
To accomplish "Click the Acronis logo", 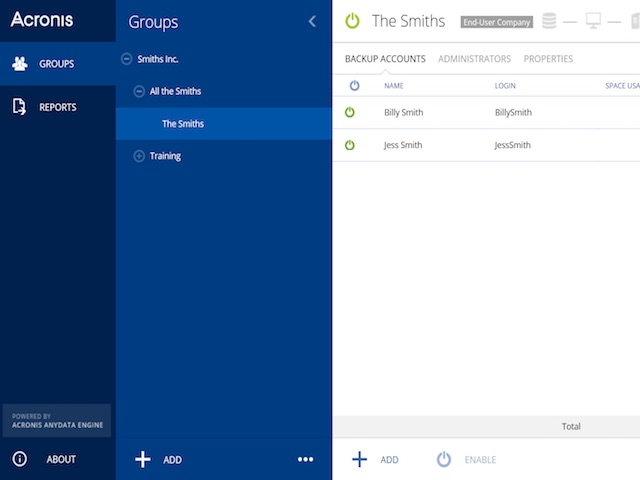I will pyautogui.click(x=42, y=20).
